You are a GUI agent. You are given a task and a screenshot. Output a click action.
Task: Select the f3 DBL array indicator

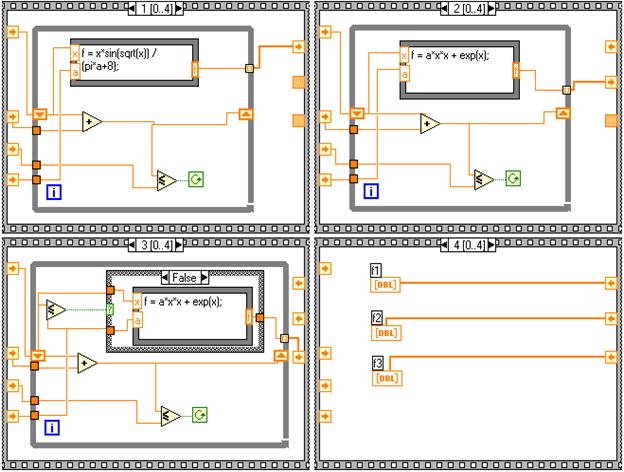pyautogui.click(x=387, y=378)
